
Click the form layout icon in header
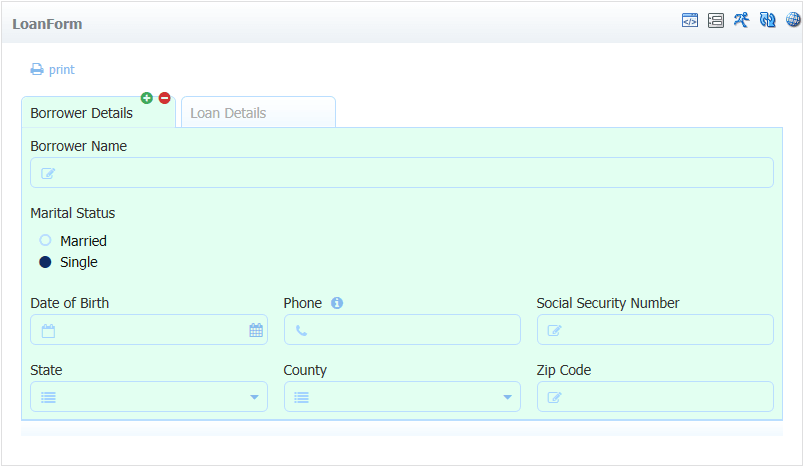[716, 21]
